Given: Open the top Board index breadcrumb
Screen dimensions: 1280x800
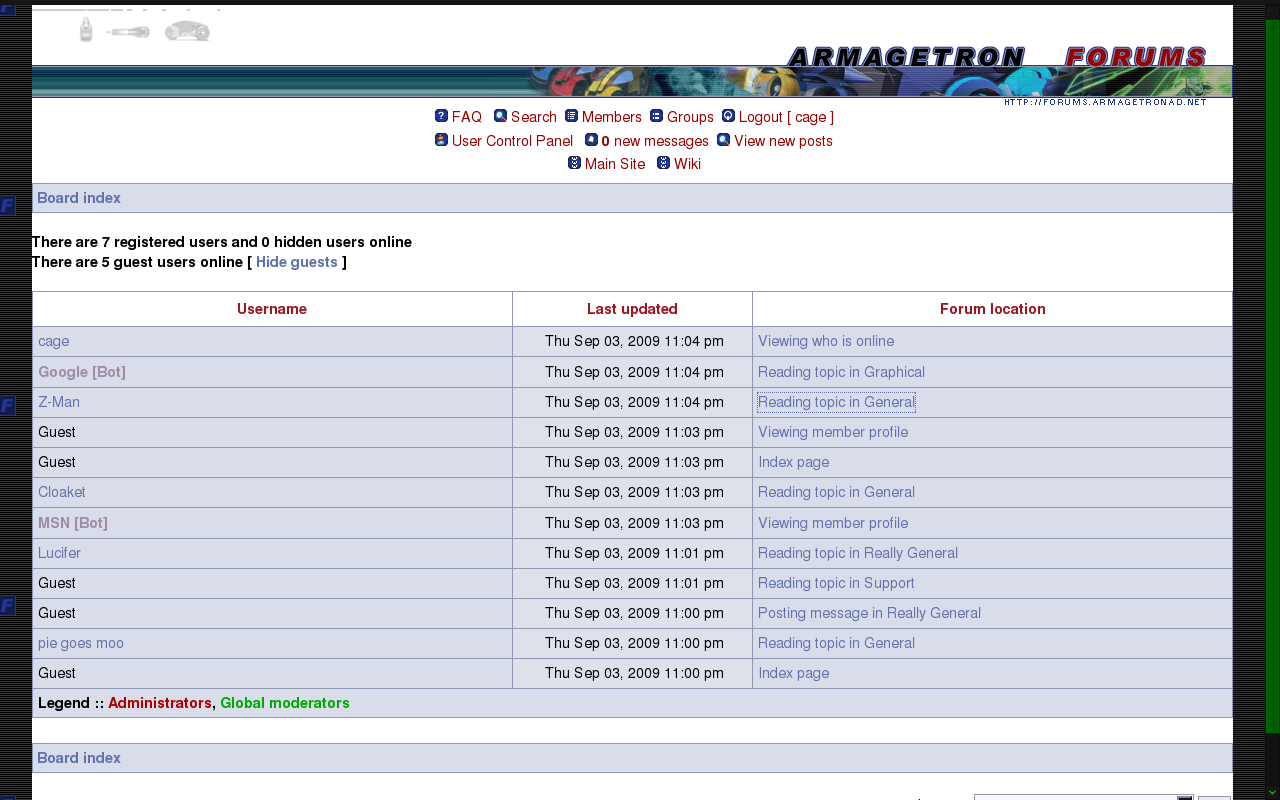Looking at the screenshot, I should pyautogui.click(x=79, y=198).
